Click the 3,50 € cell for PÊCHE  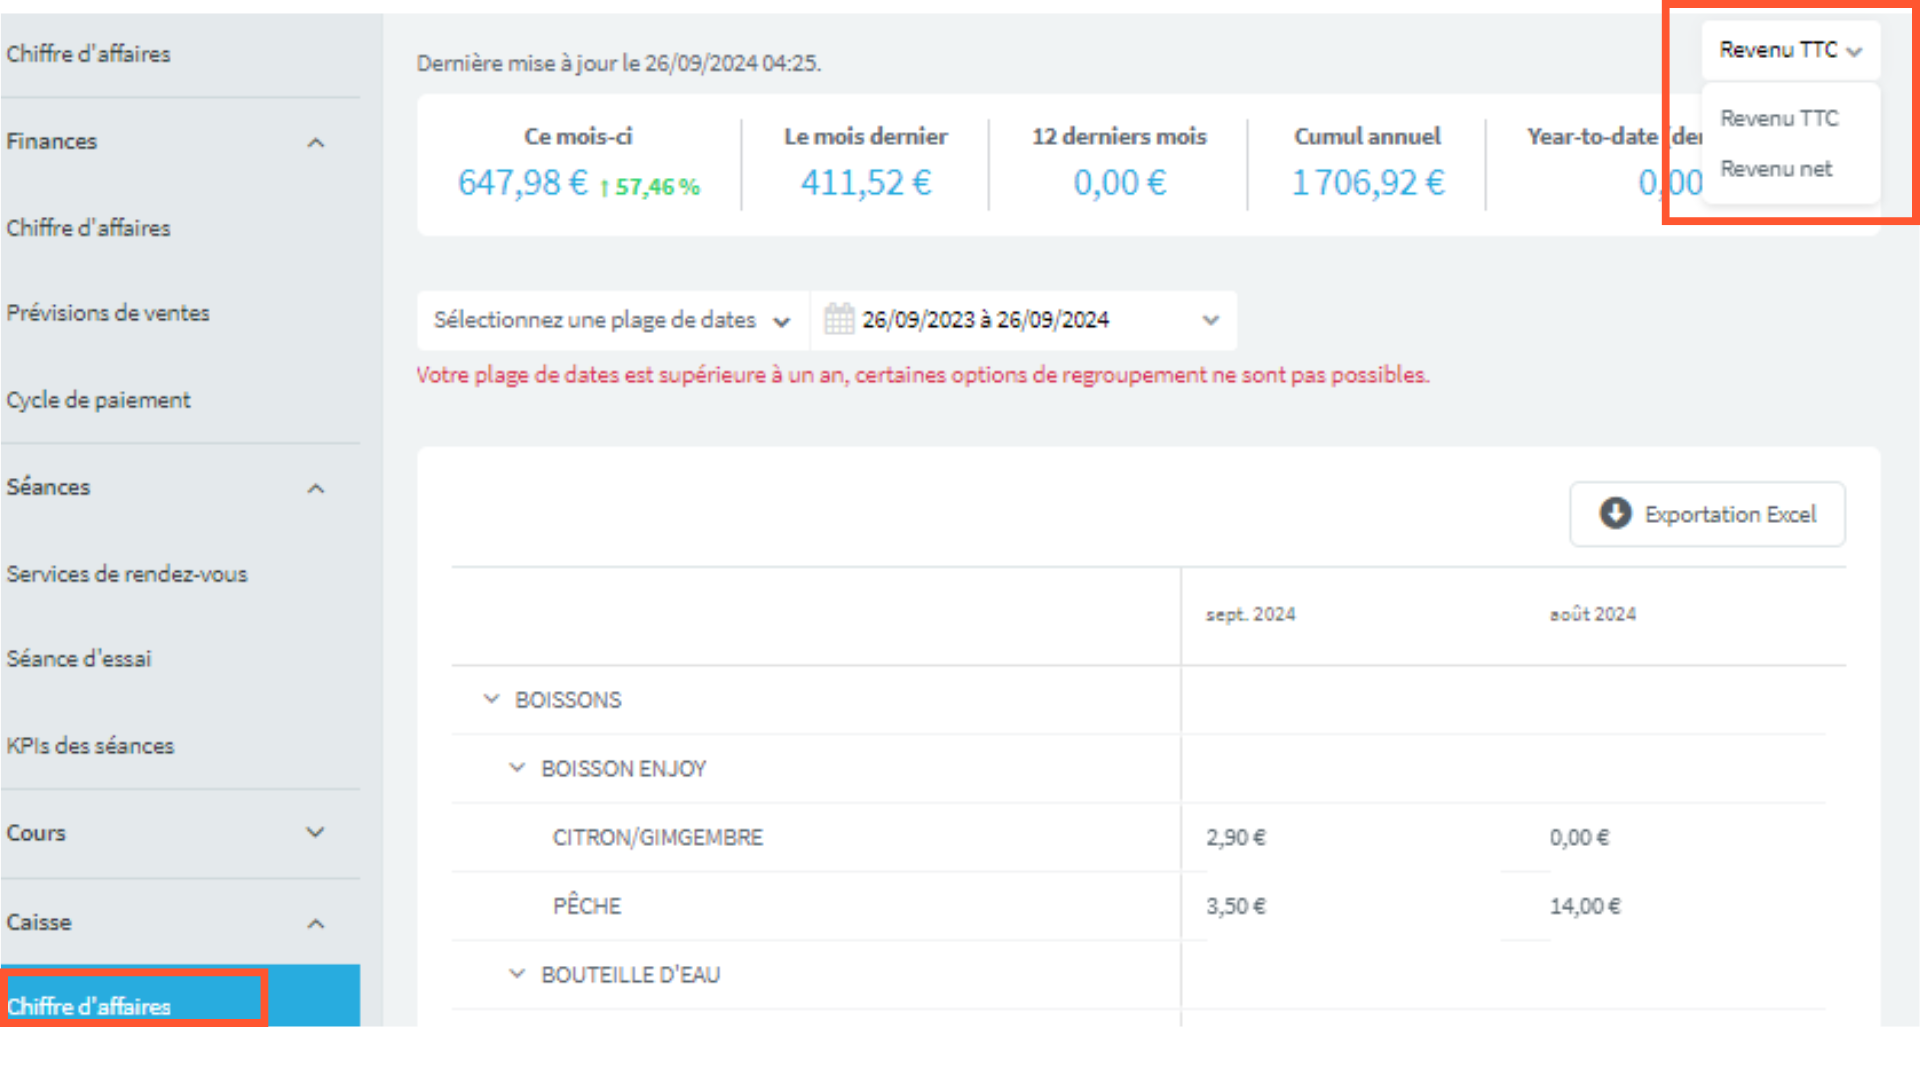[1235, 907]
